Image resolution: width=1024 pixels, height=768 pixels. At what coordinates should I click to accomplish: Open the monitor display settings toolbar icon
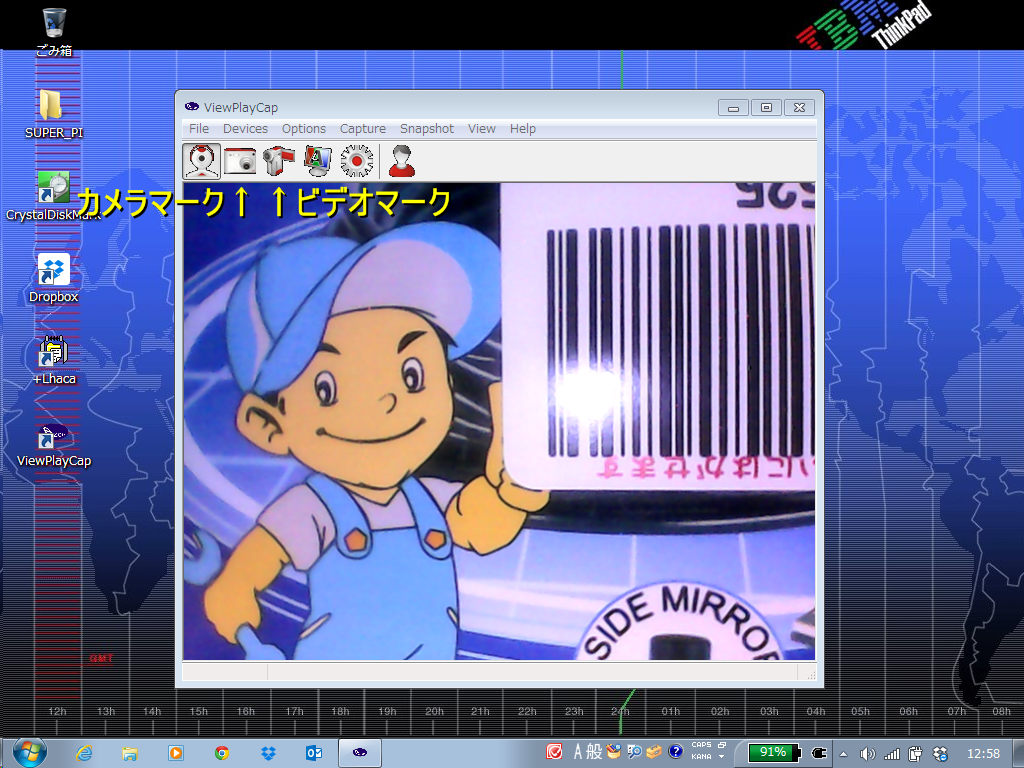pos(317,161)
